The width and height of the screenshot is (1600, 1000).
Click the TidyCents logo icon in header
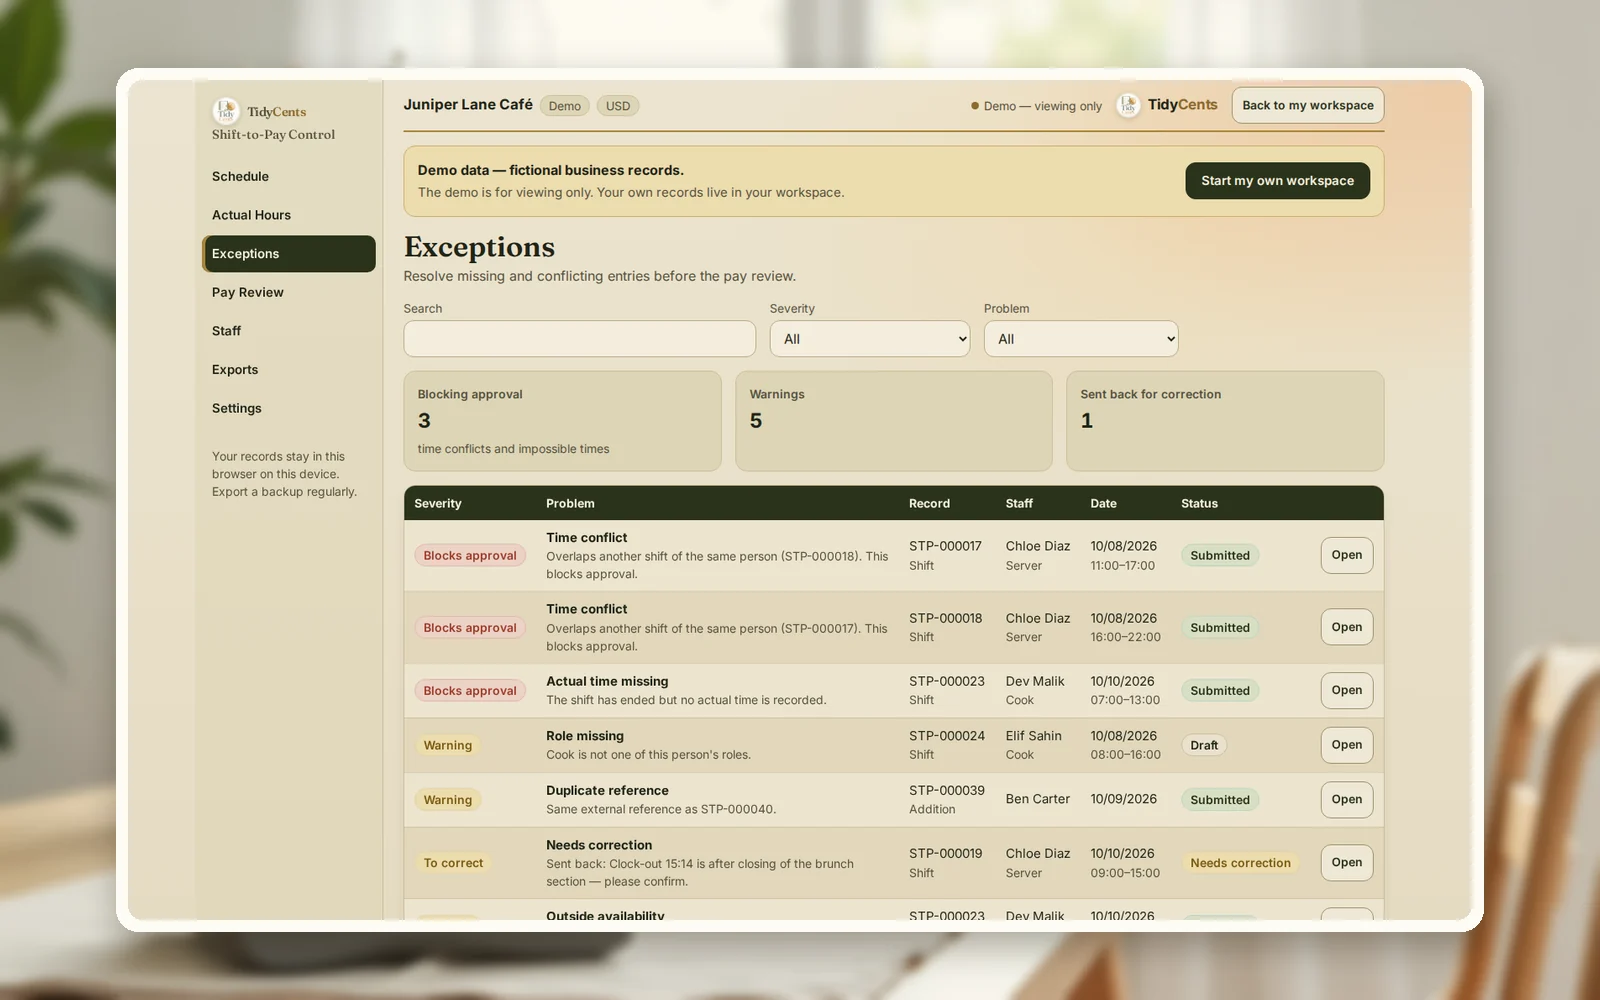[x=1128, y=105]
